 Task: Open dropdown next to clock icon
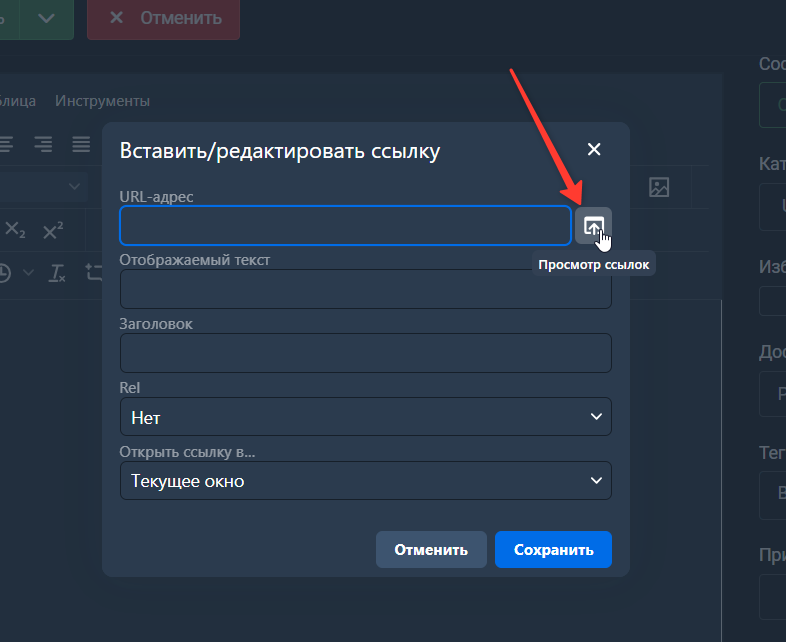point(29,273)
